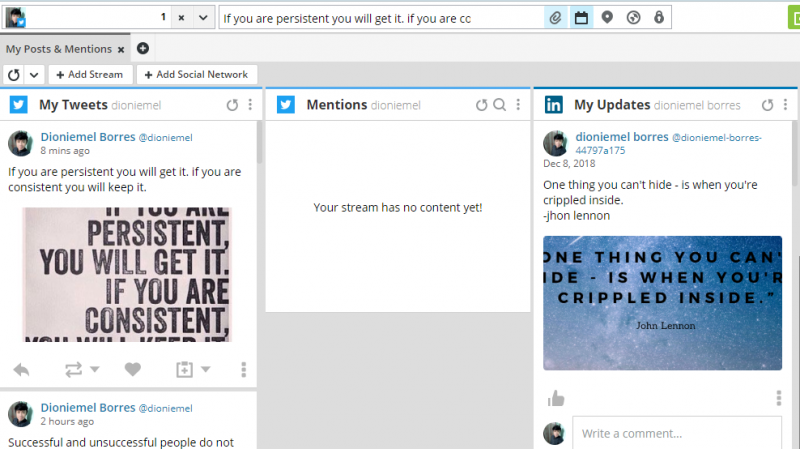Open the refresh interval dropdown arrow
This screenshot has height=449, width=800.
point(34,75)
